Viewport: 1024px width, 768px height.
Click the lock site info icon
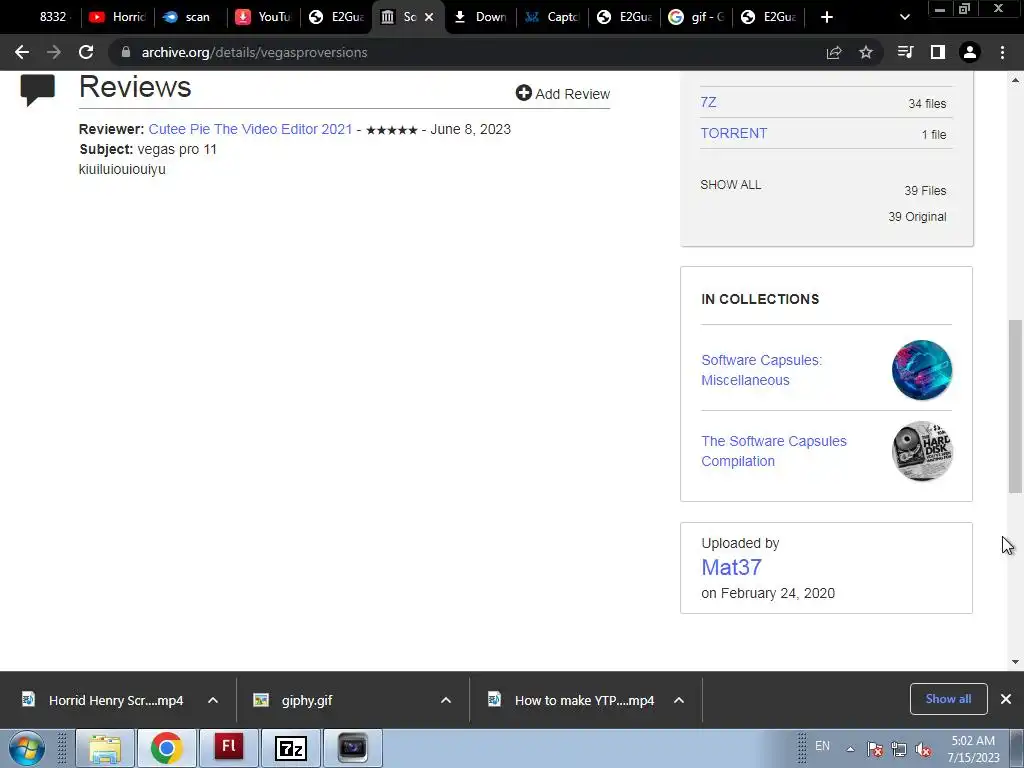125,52
